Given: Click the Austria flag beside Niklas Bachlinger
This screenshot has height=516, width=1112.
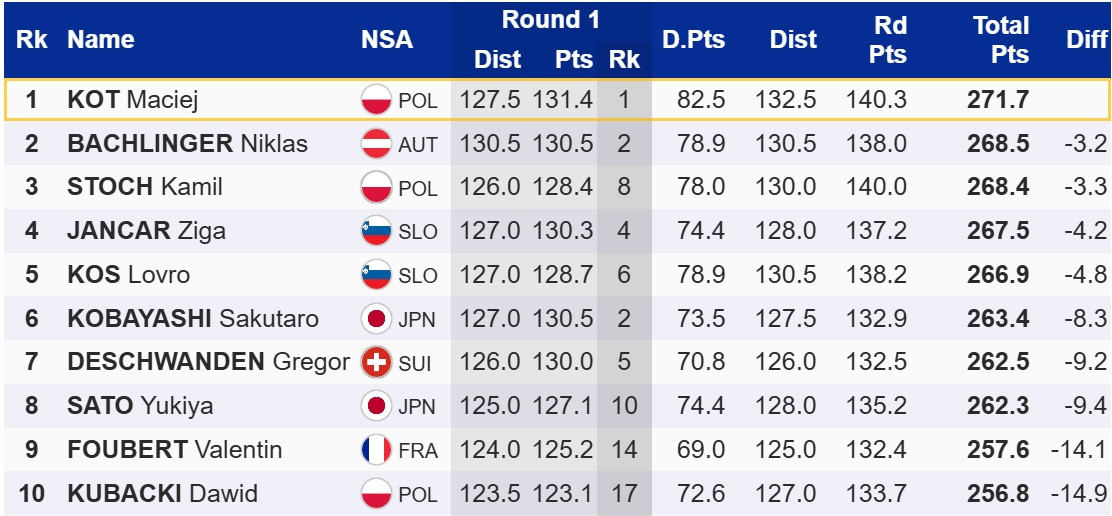Looking at the screenshot, I should pyautogui.click(x=376, y=144).
